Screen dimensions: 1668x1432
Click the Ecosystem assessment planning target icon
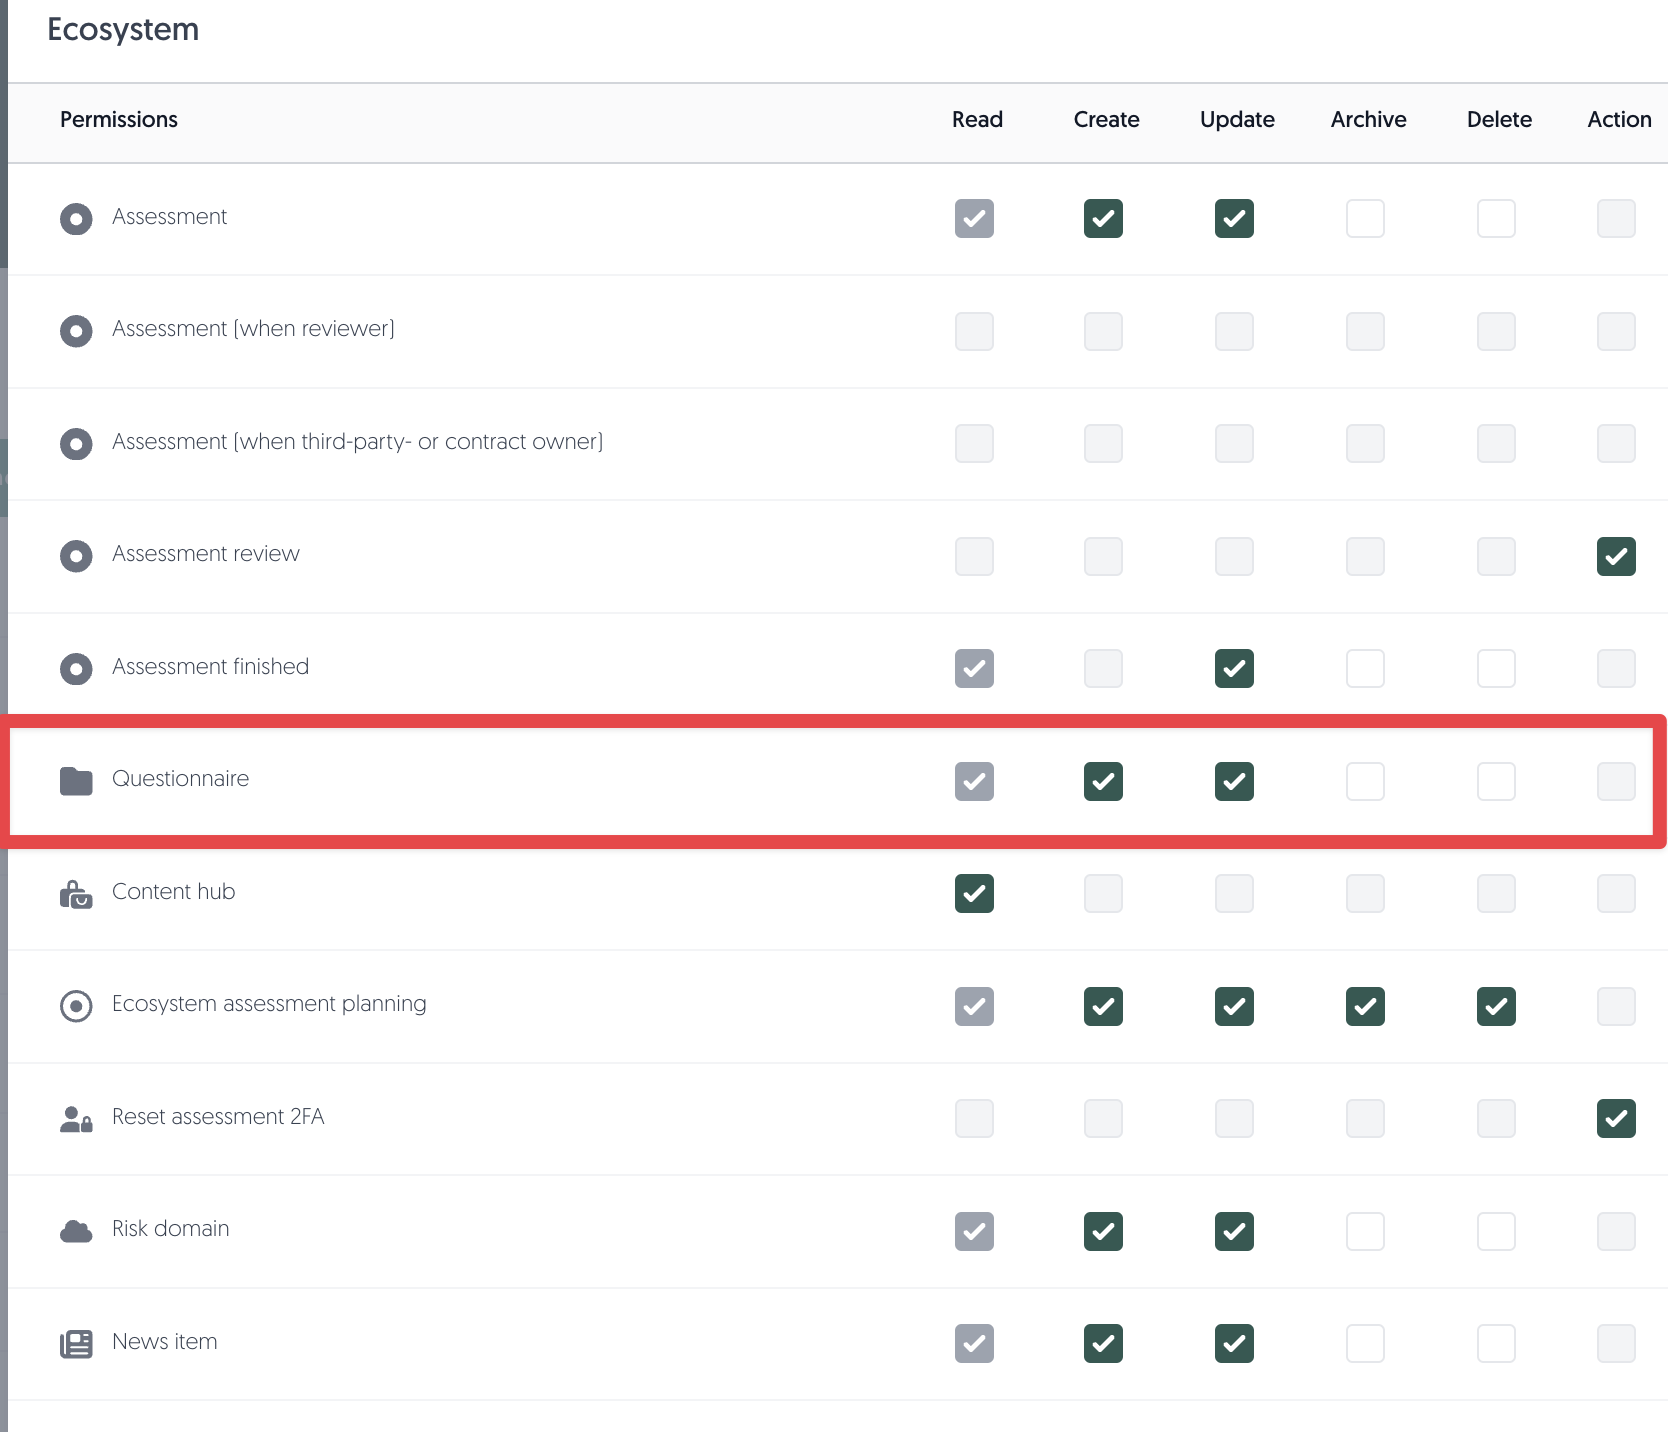[76, 1006]
